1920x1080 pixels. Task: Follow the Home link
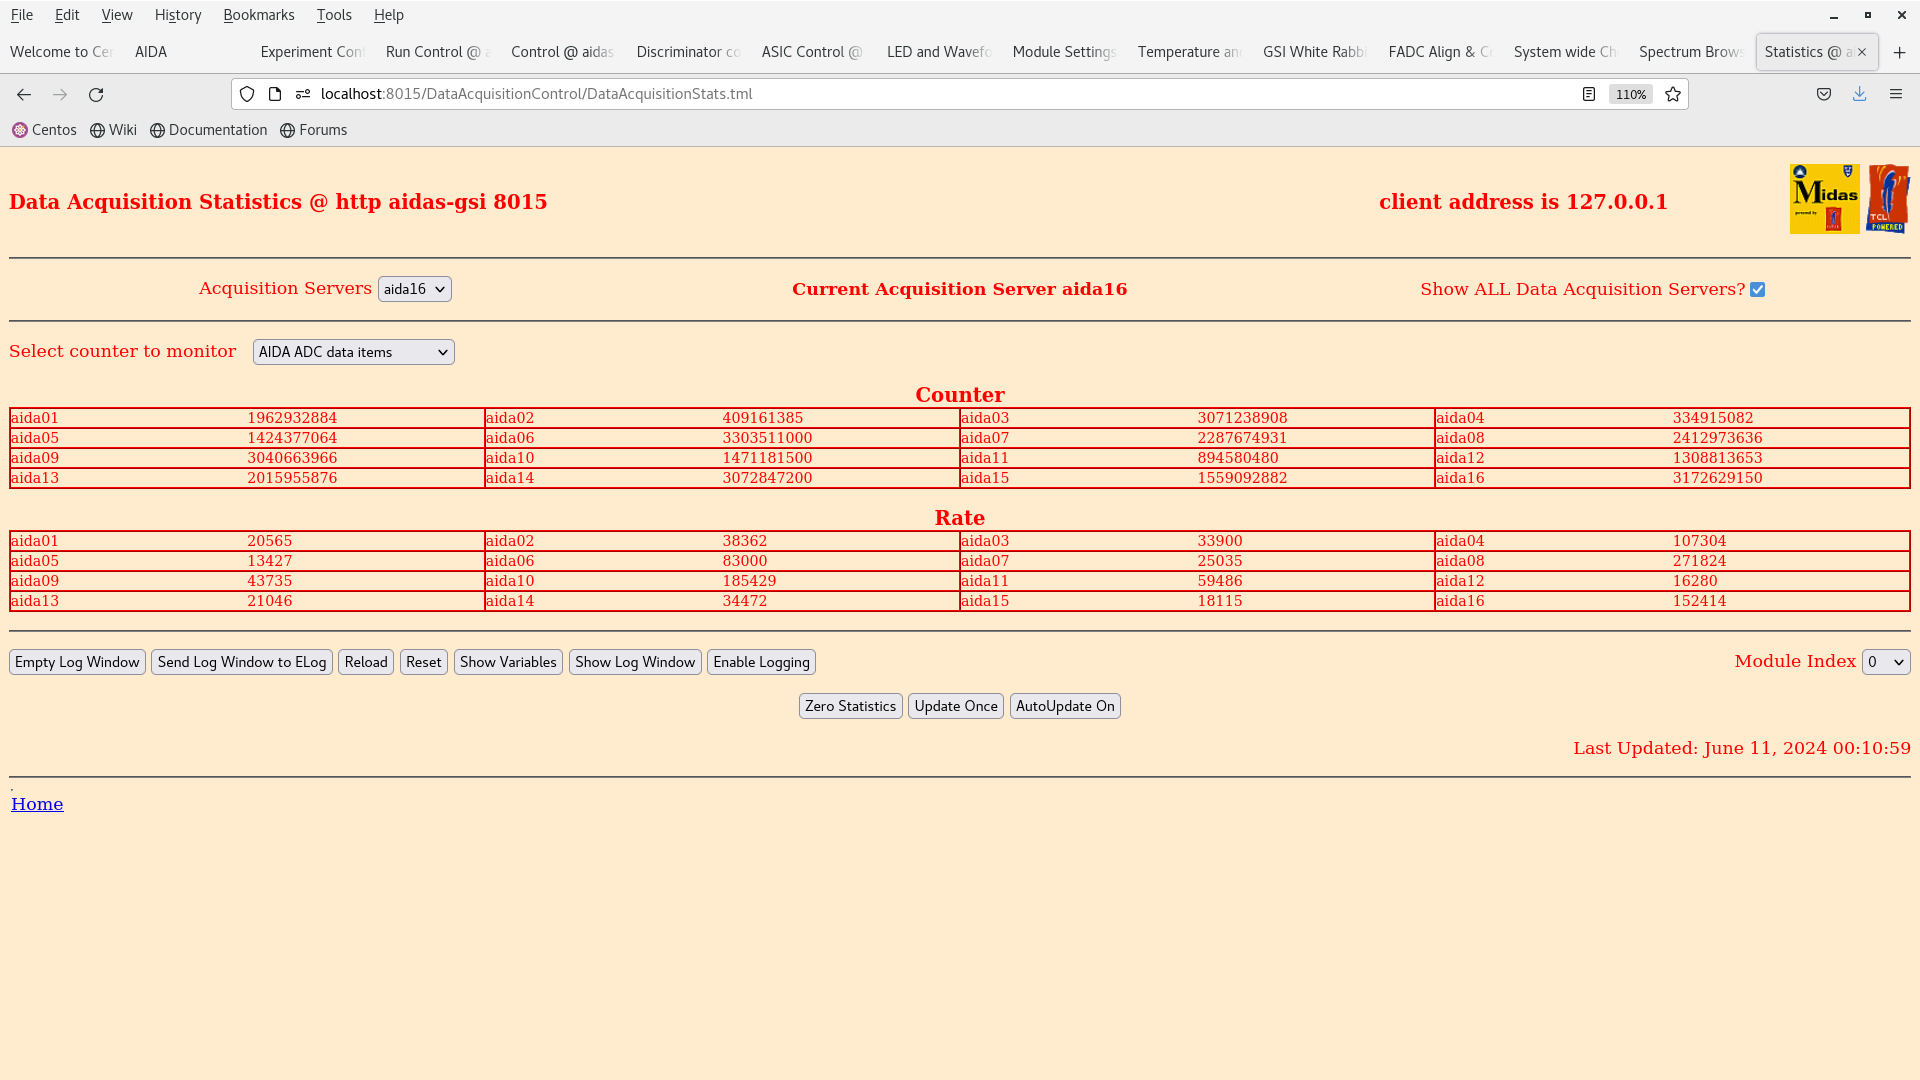[37, 804]
